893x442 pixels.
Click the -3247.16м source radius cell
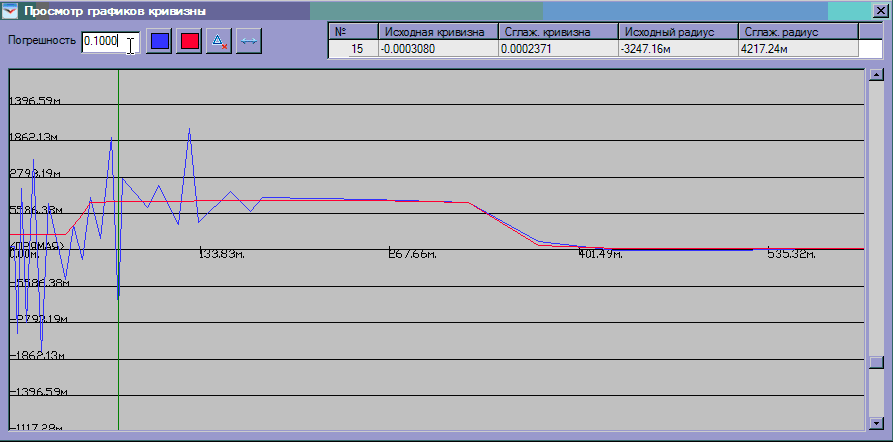click(677, 48)
